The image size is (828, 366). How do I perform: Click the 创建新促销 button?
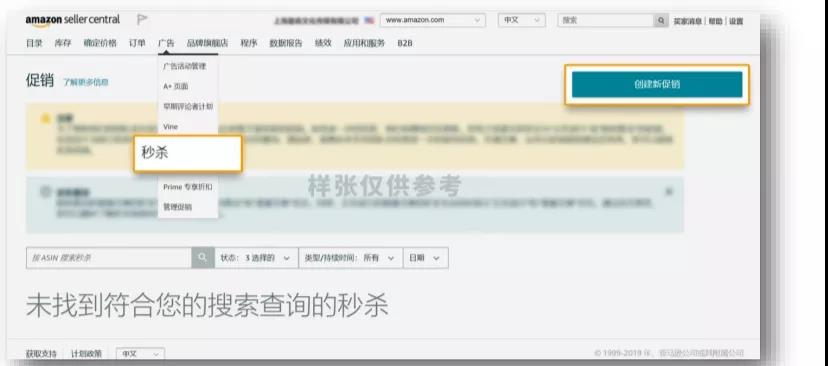point(657,85)
